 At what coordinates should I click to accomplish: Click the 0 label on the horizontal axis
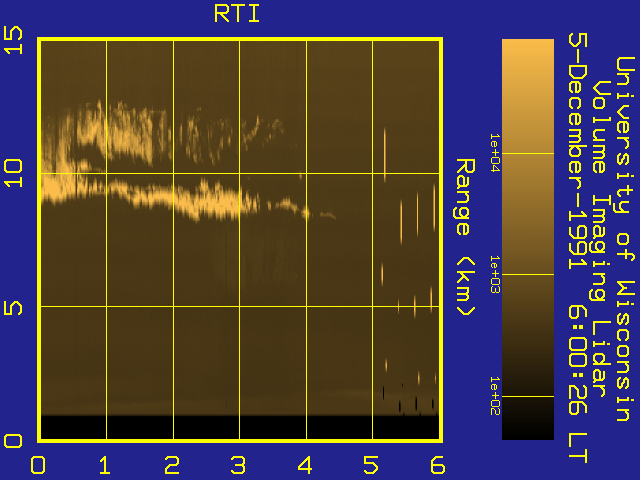tap(38, 465)
